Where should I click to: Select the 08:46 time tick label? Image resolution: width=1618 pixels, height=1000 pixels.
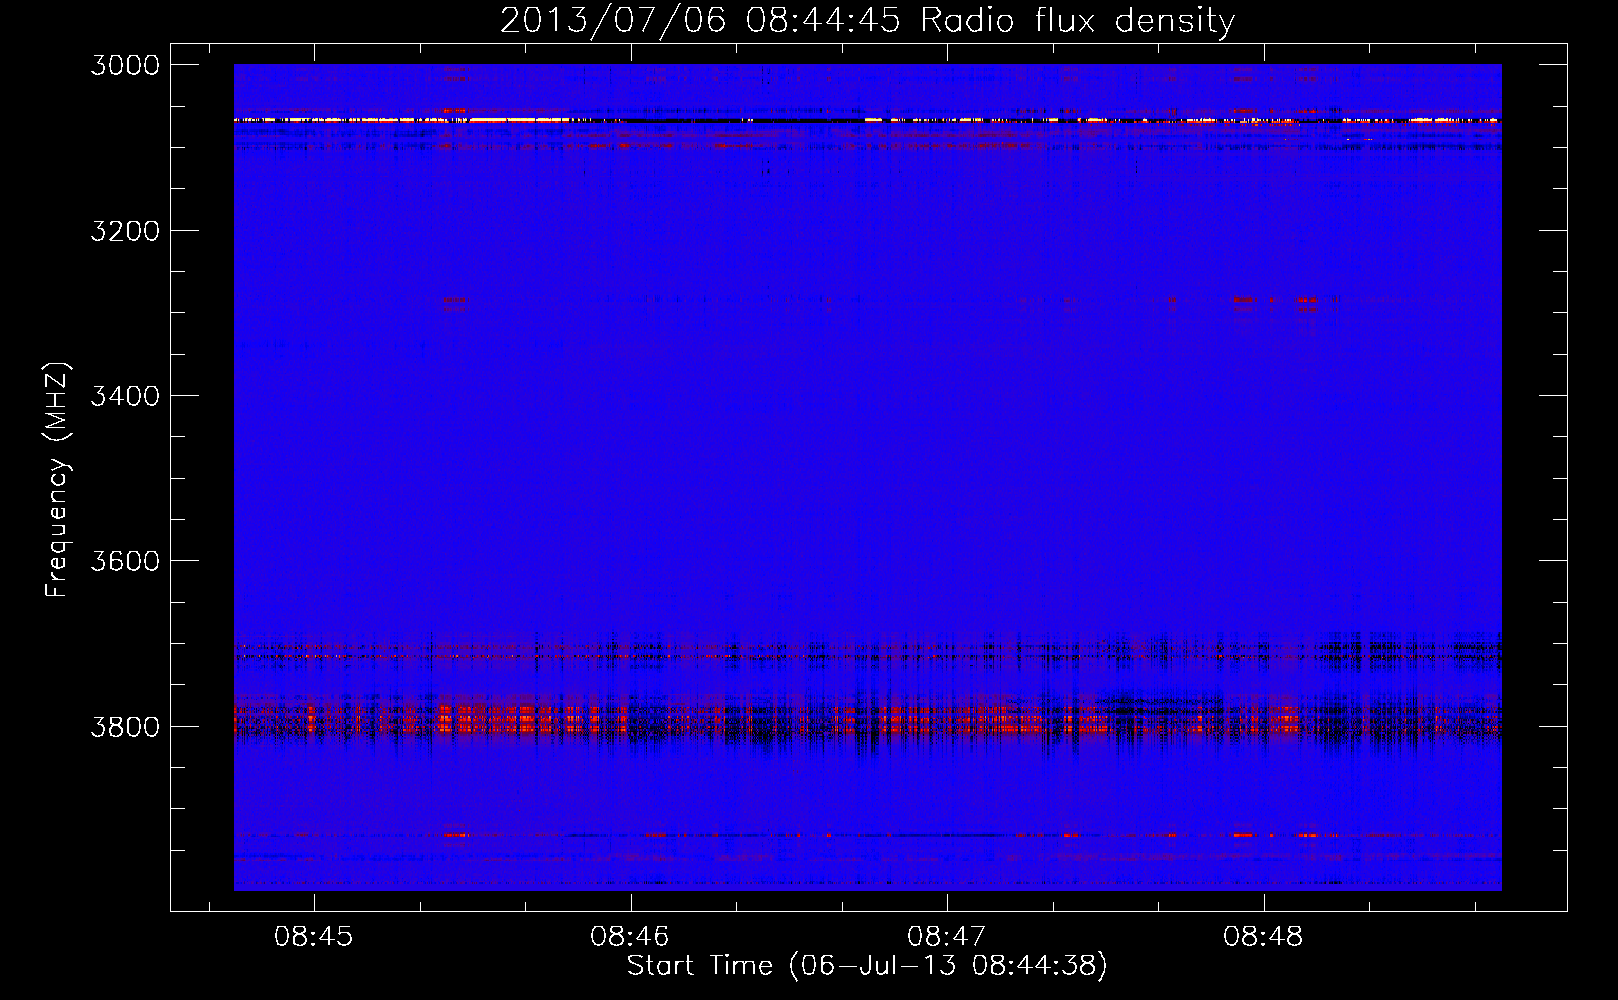click(x=630, y=936)
